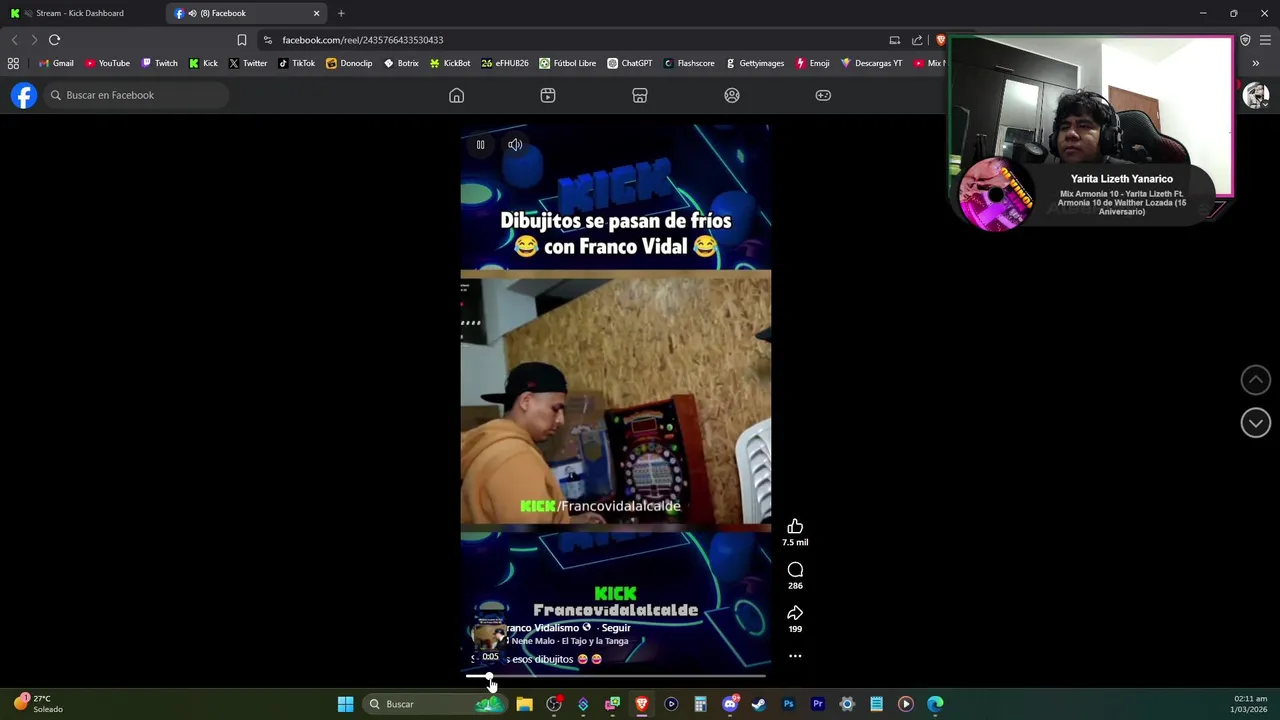Go to the previous reel with up chevron
Viewport: 1280px width, 720px height.
tap(1256, 380)
